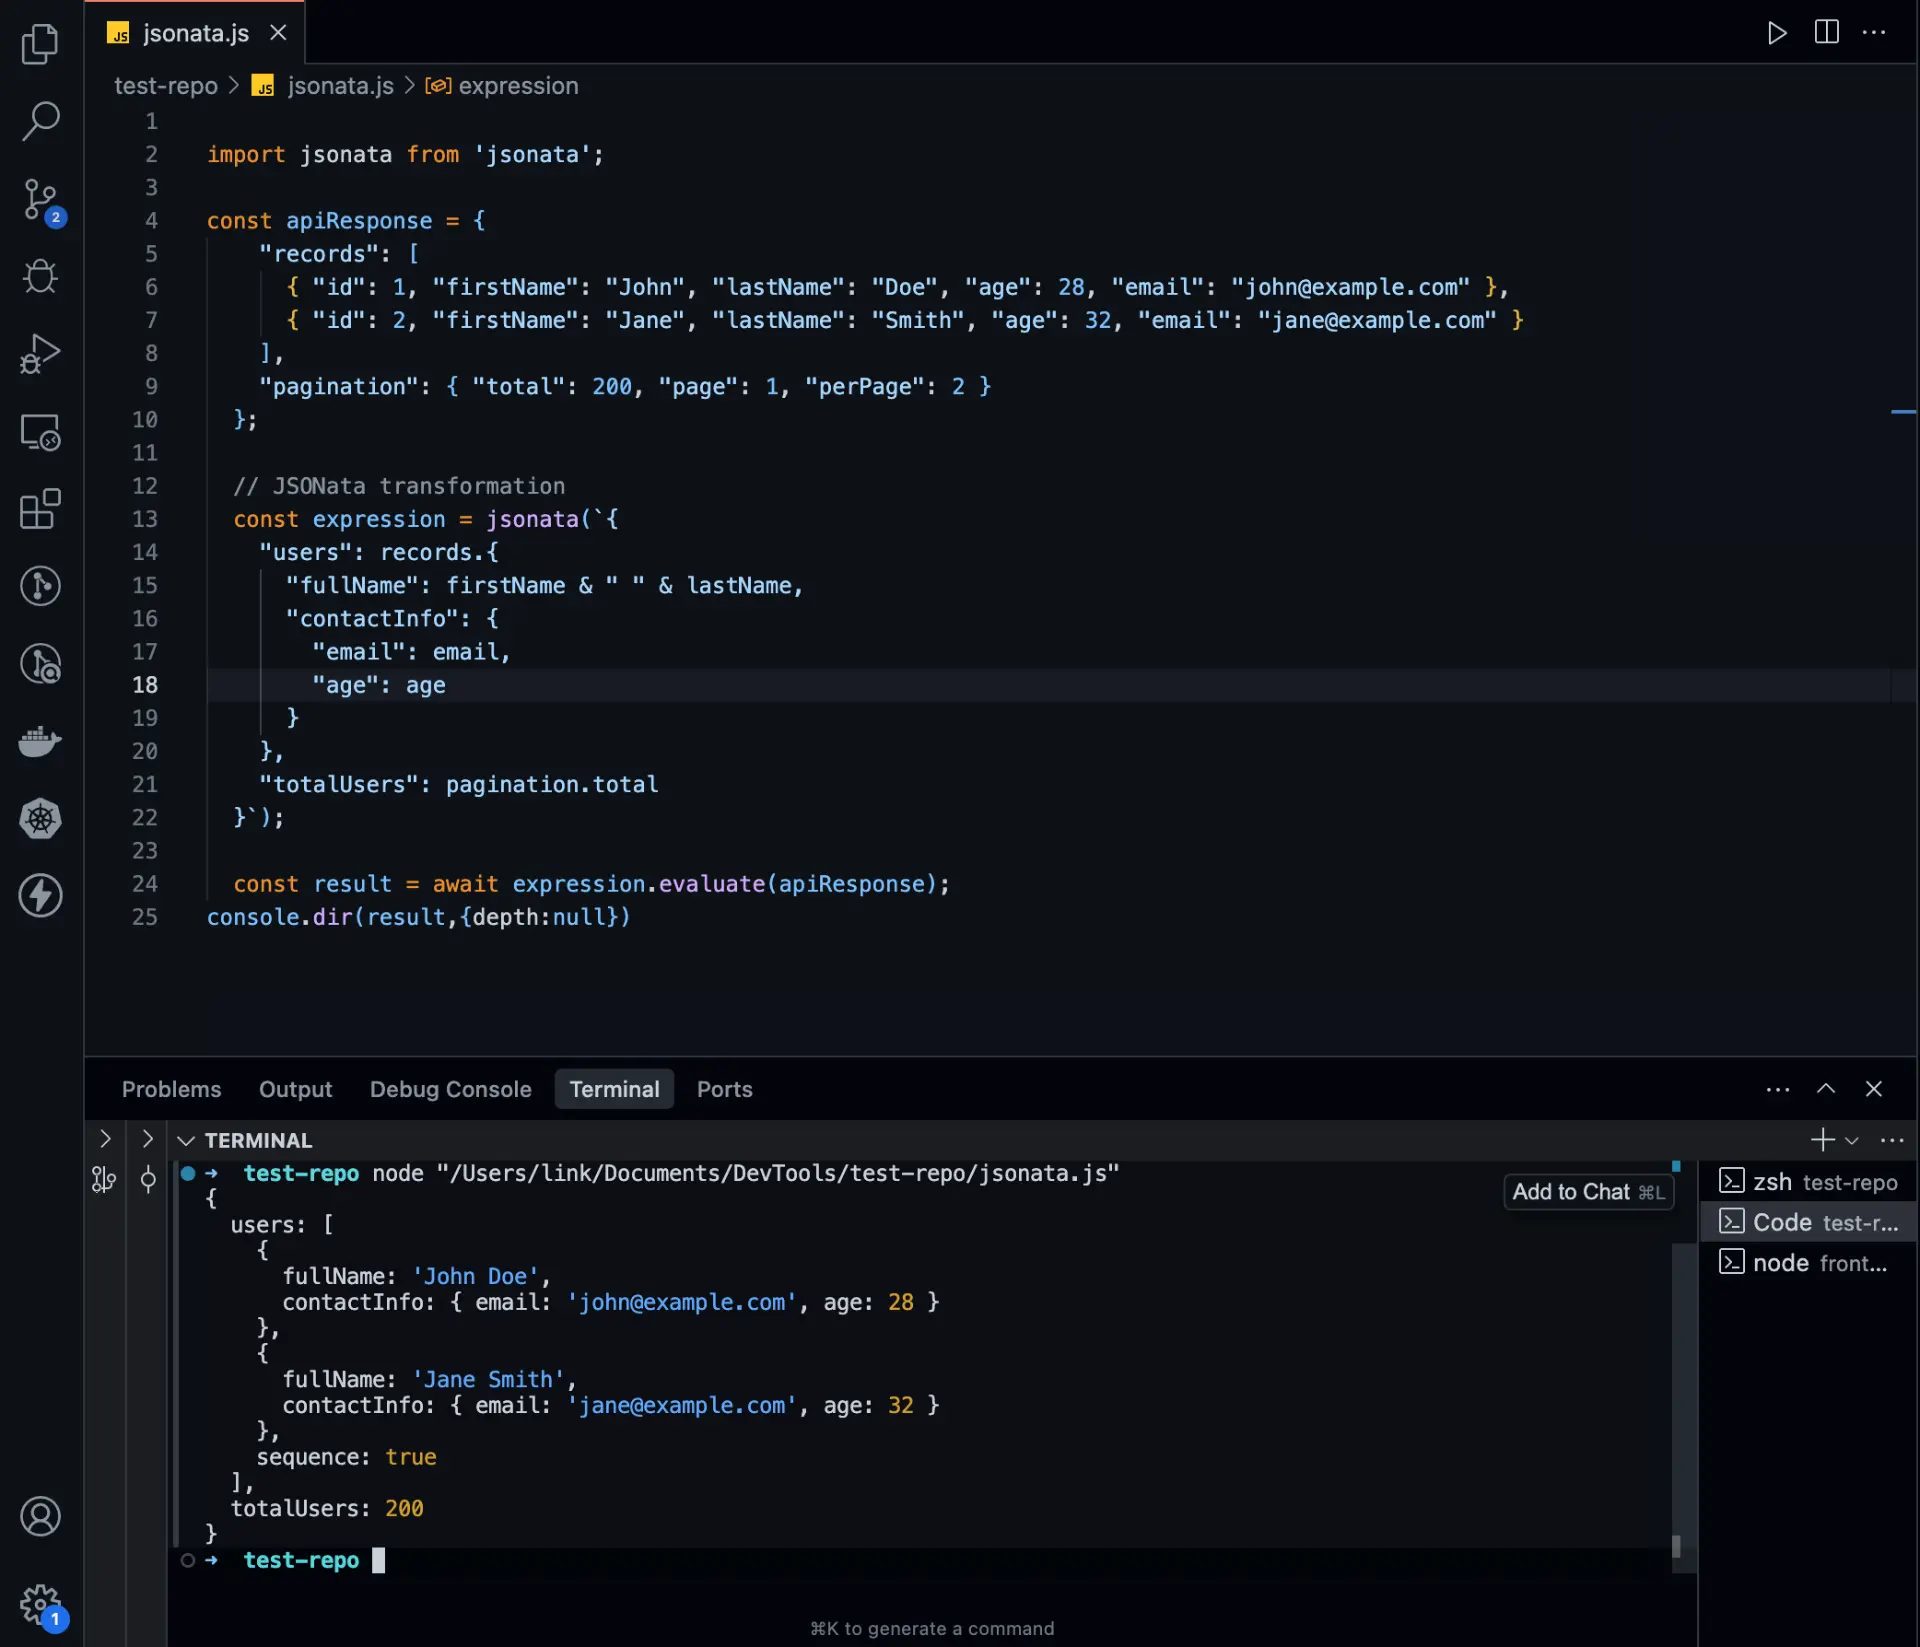This screenshot has height=1647, width=1920.
Task: Open the Docker extension sidebar
Action: [x=40, y=741]
